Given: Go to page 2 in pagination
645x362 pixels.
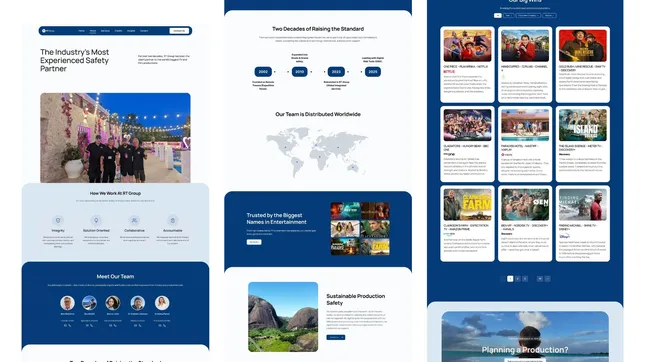Looking at the screenshot, I should point(517,278).
